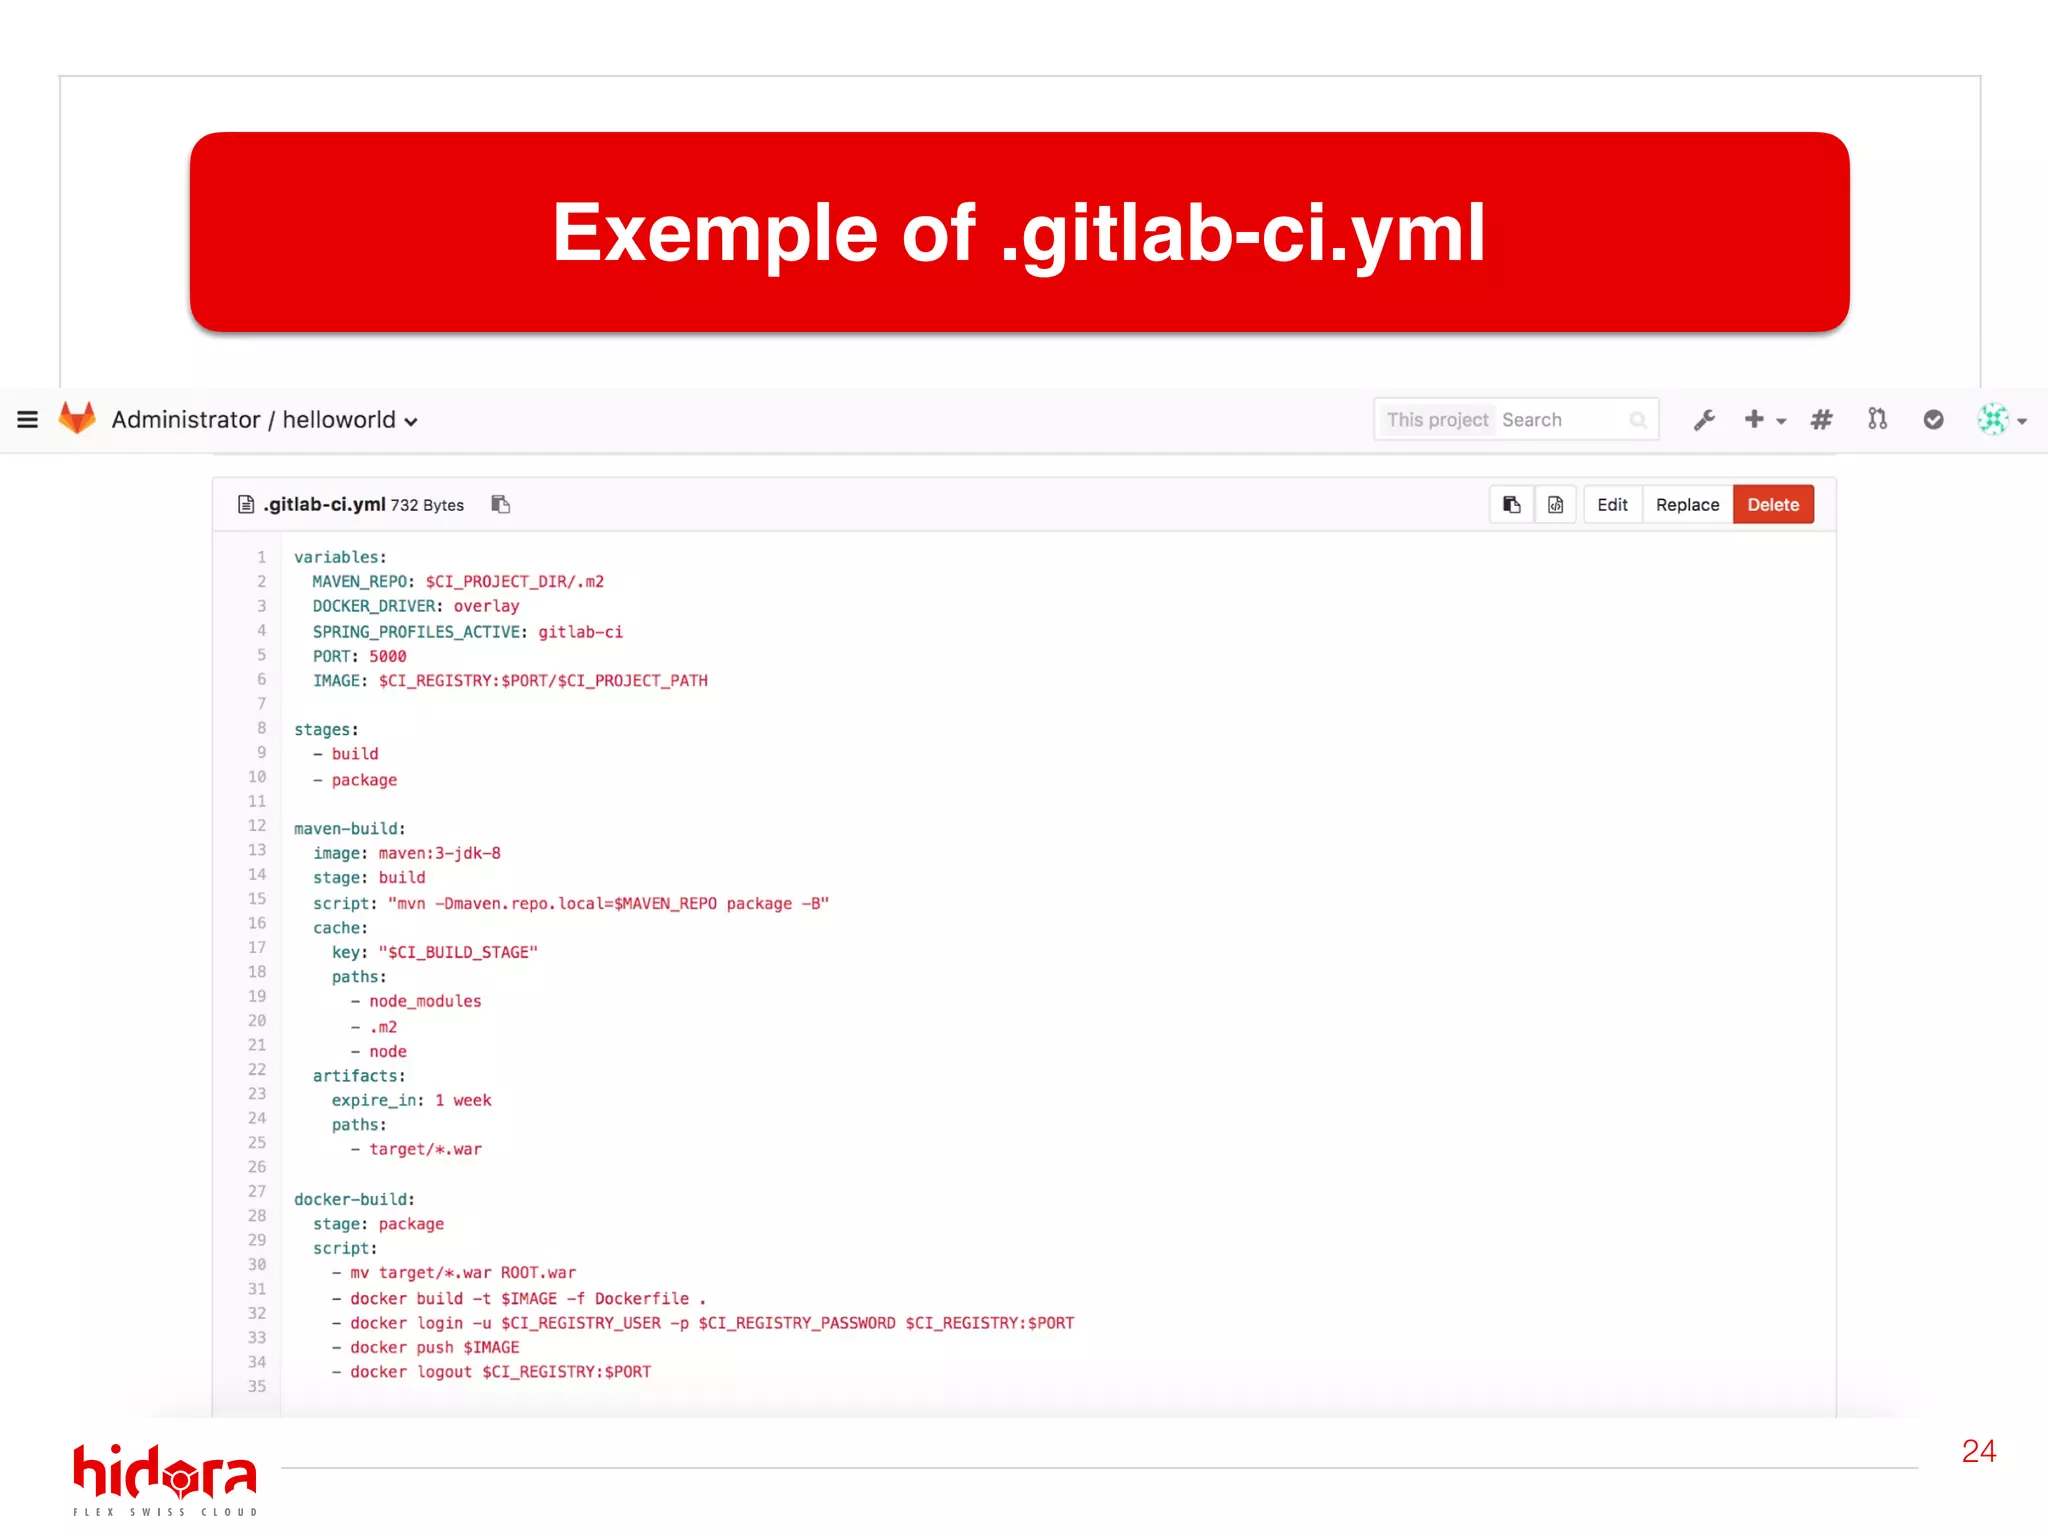Click the Replace button

pyautogui.click(x=1687, y=505)
